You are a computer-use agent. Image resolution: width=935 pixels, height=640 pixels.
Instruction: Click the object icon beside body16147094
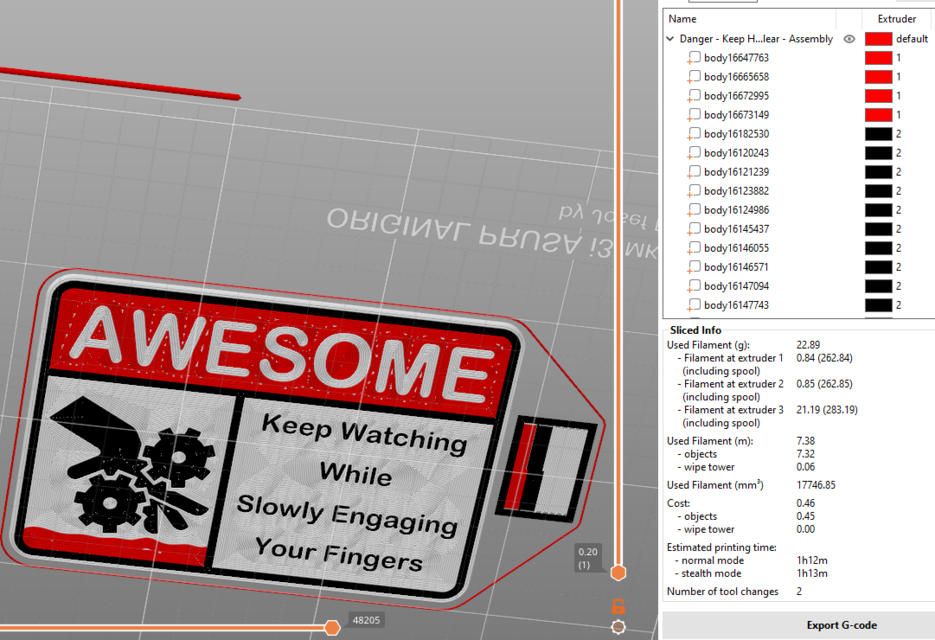click(x=693, y=285)
